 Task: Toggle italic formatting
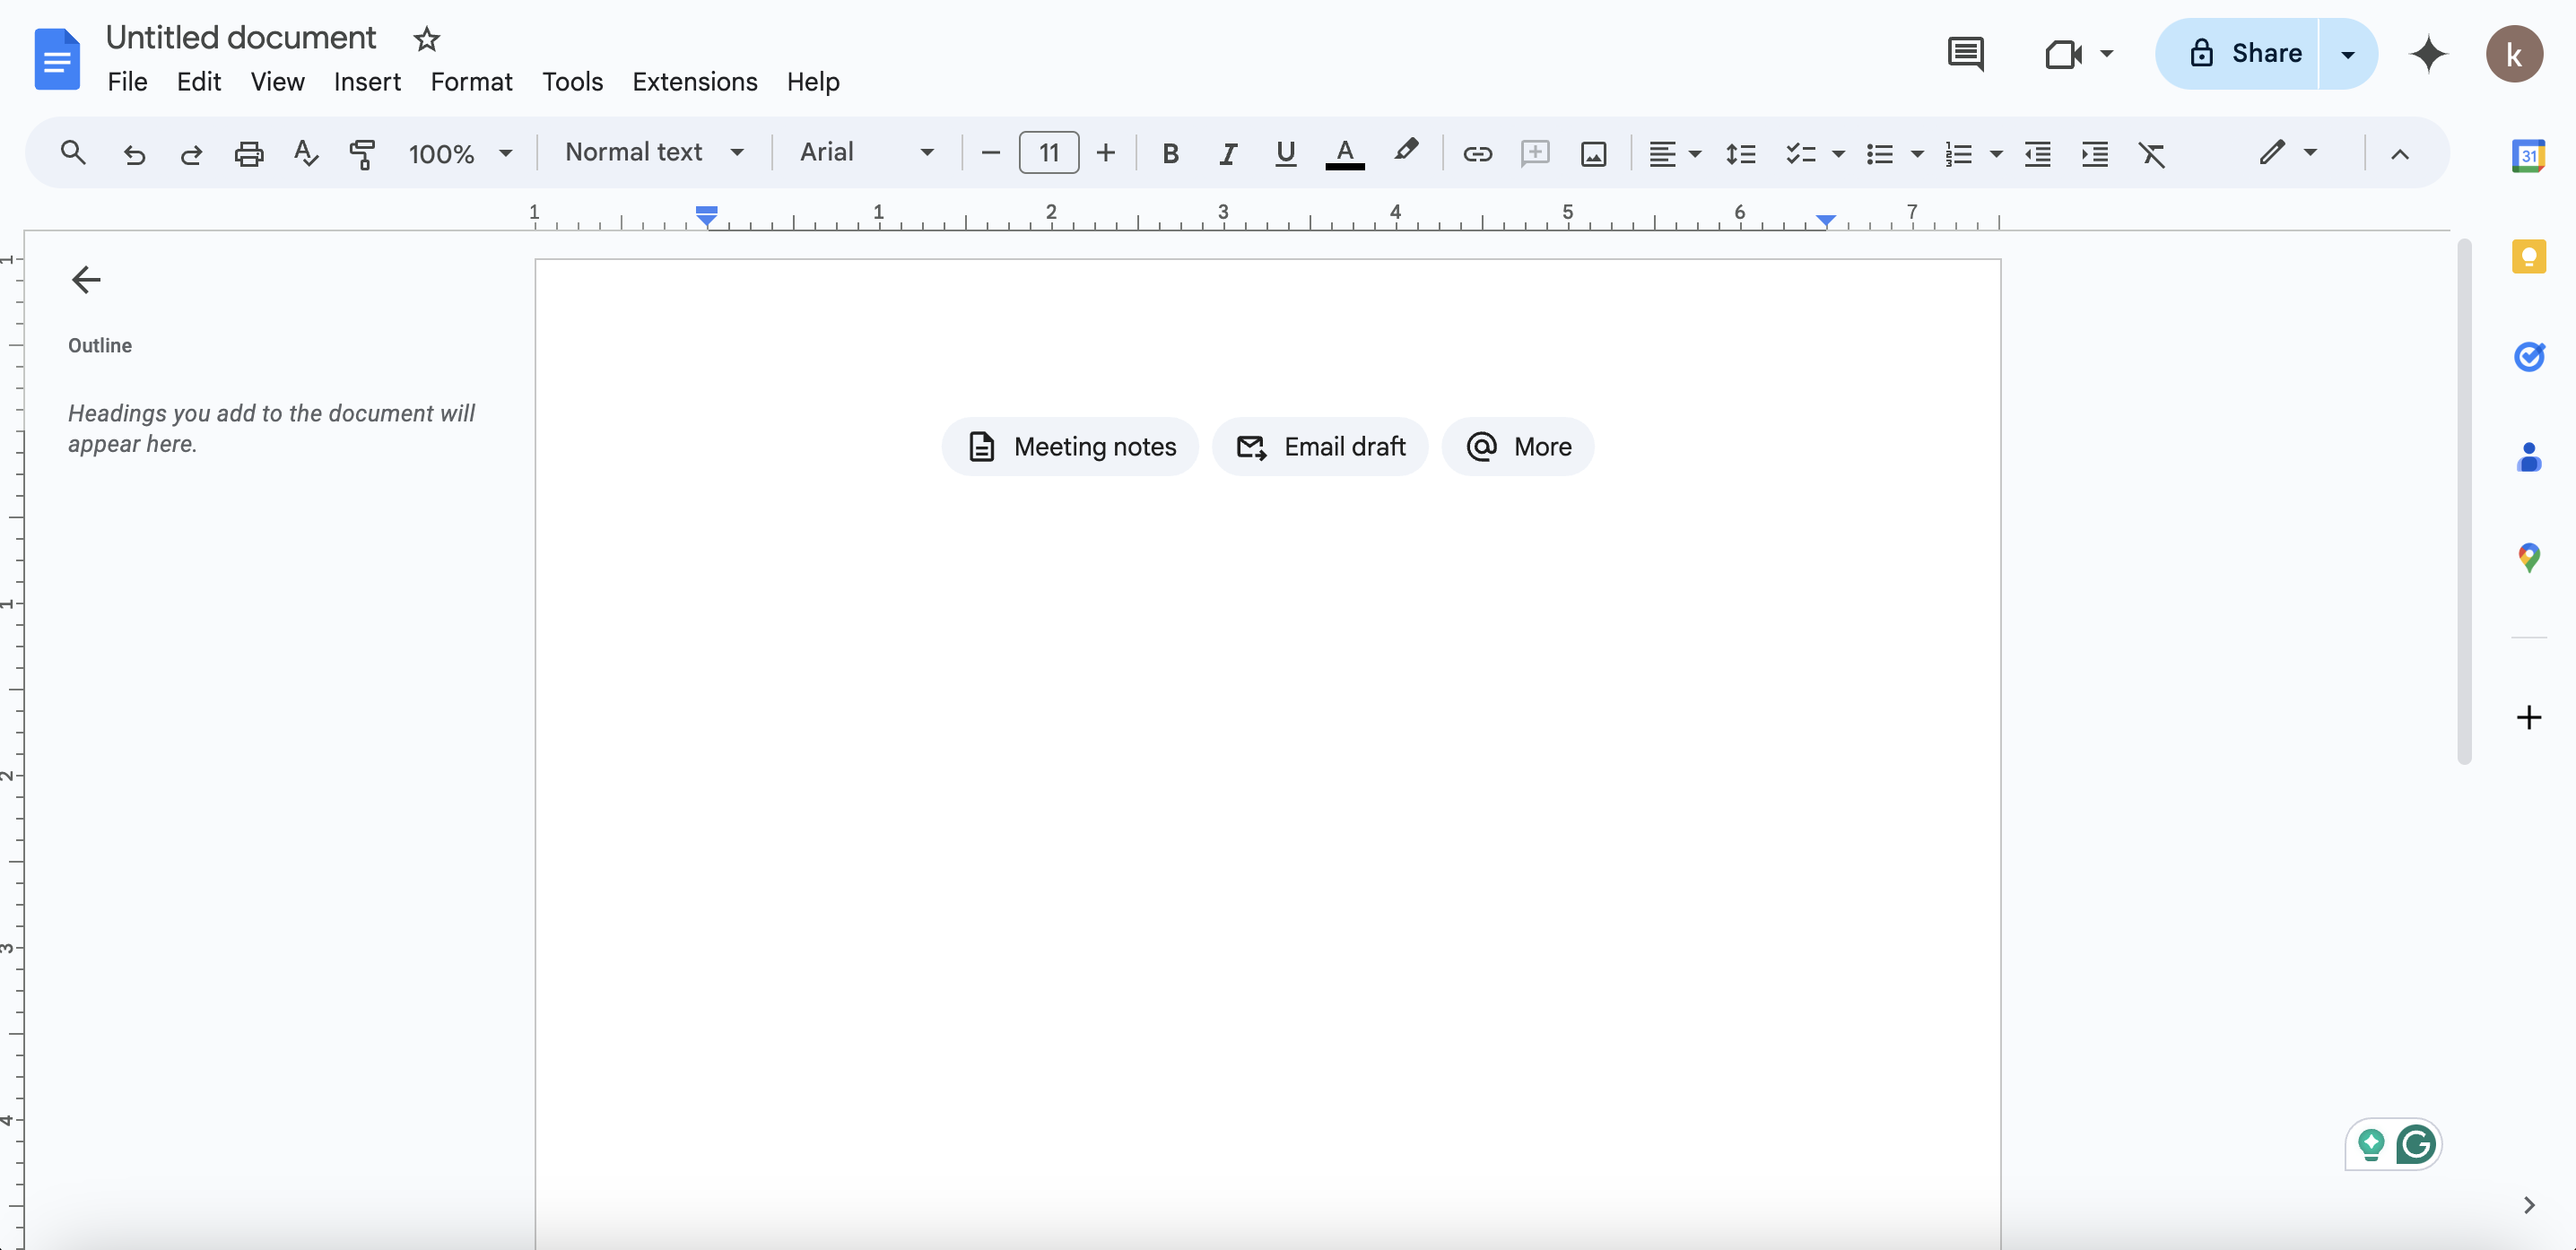1227,153
